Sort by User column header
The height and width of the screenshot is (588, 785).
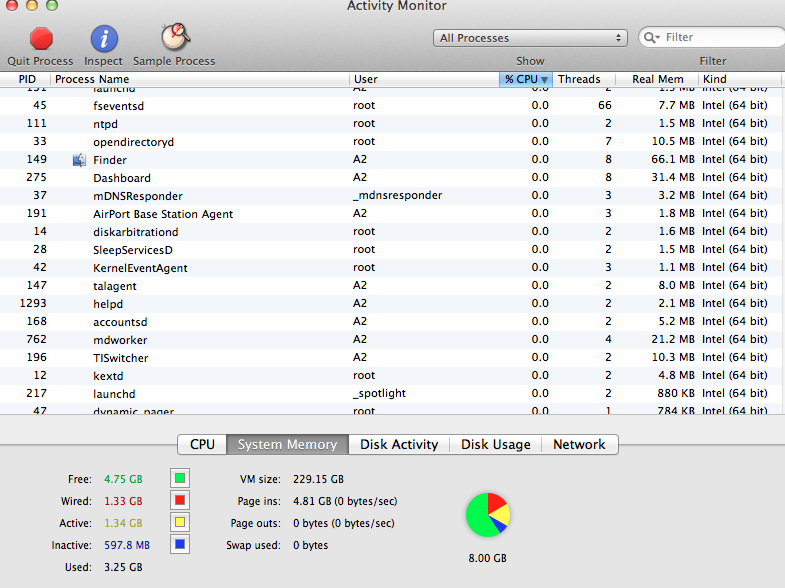click(424, 79)
